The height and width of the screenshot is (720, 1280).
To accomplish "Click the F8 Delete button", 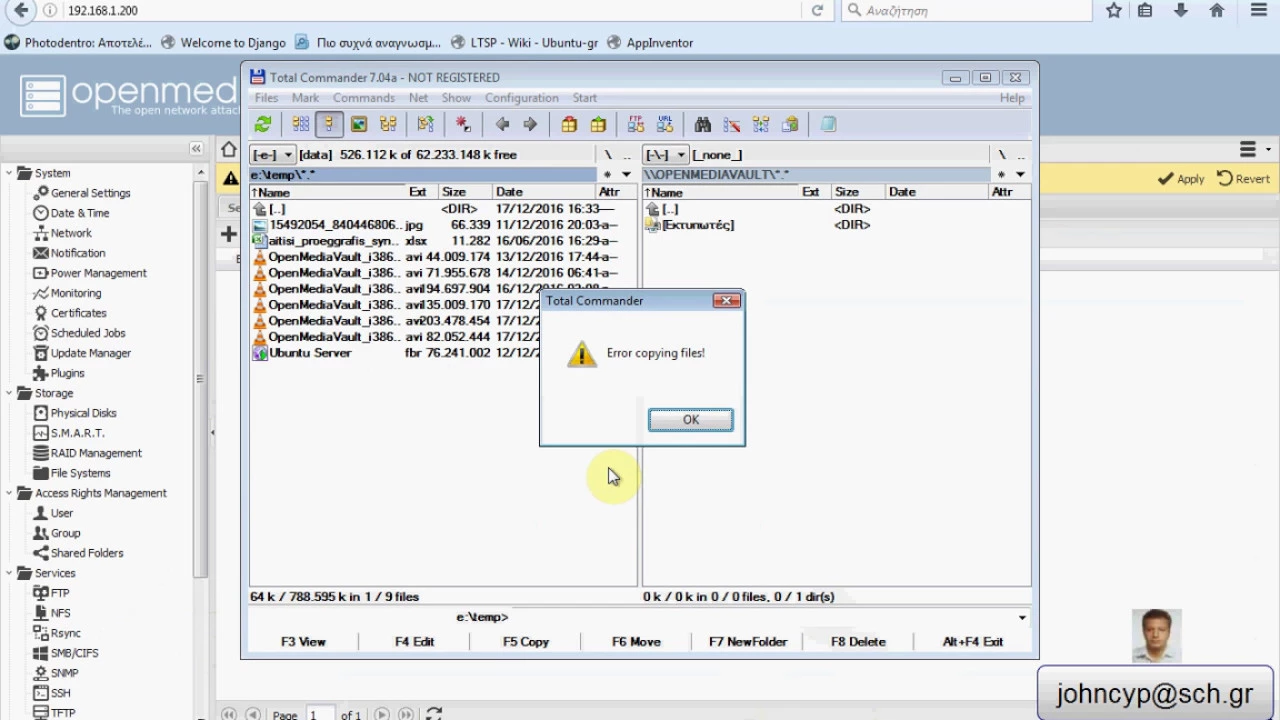I will (x=859, y=642).
